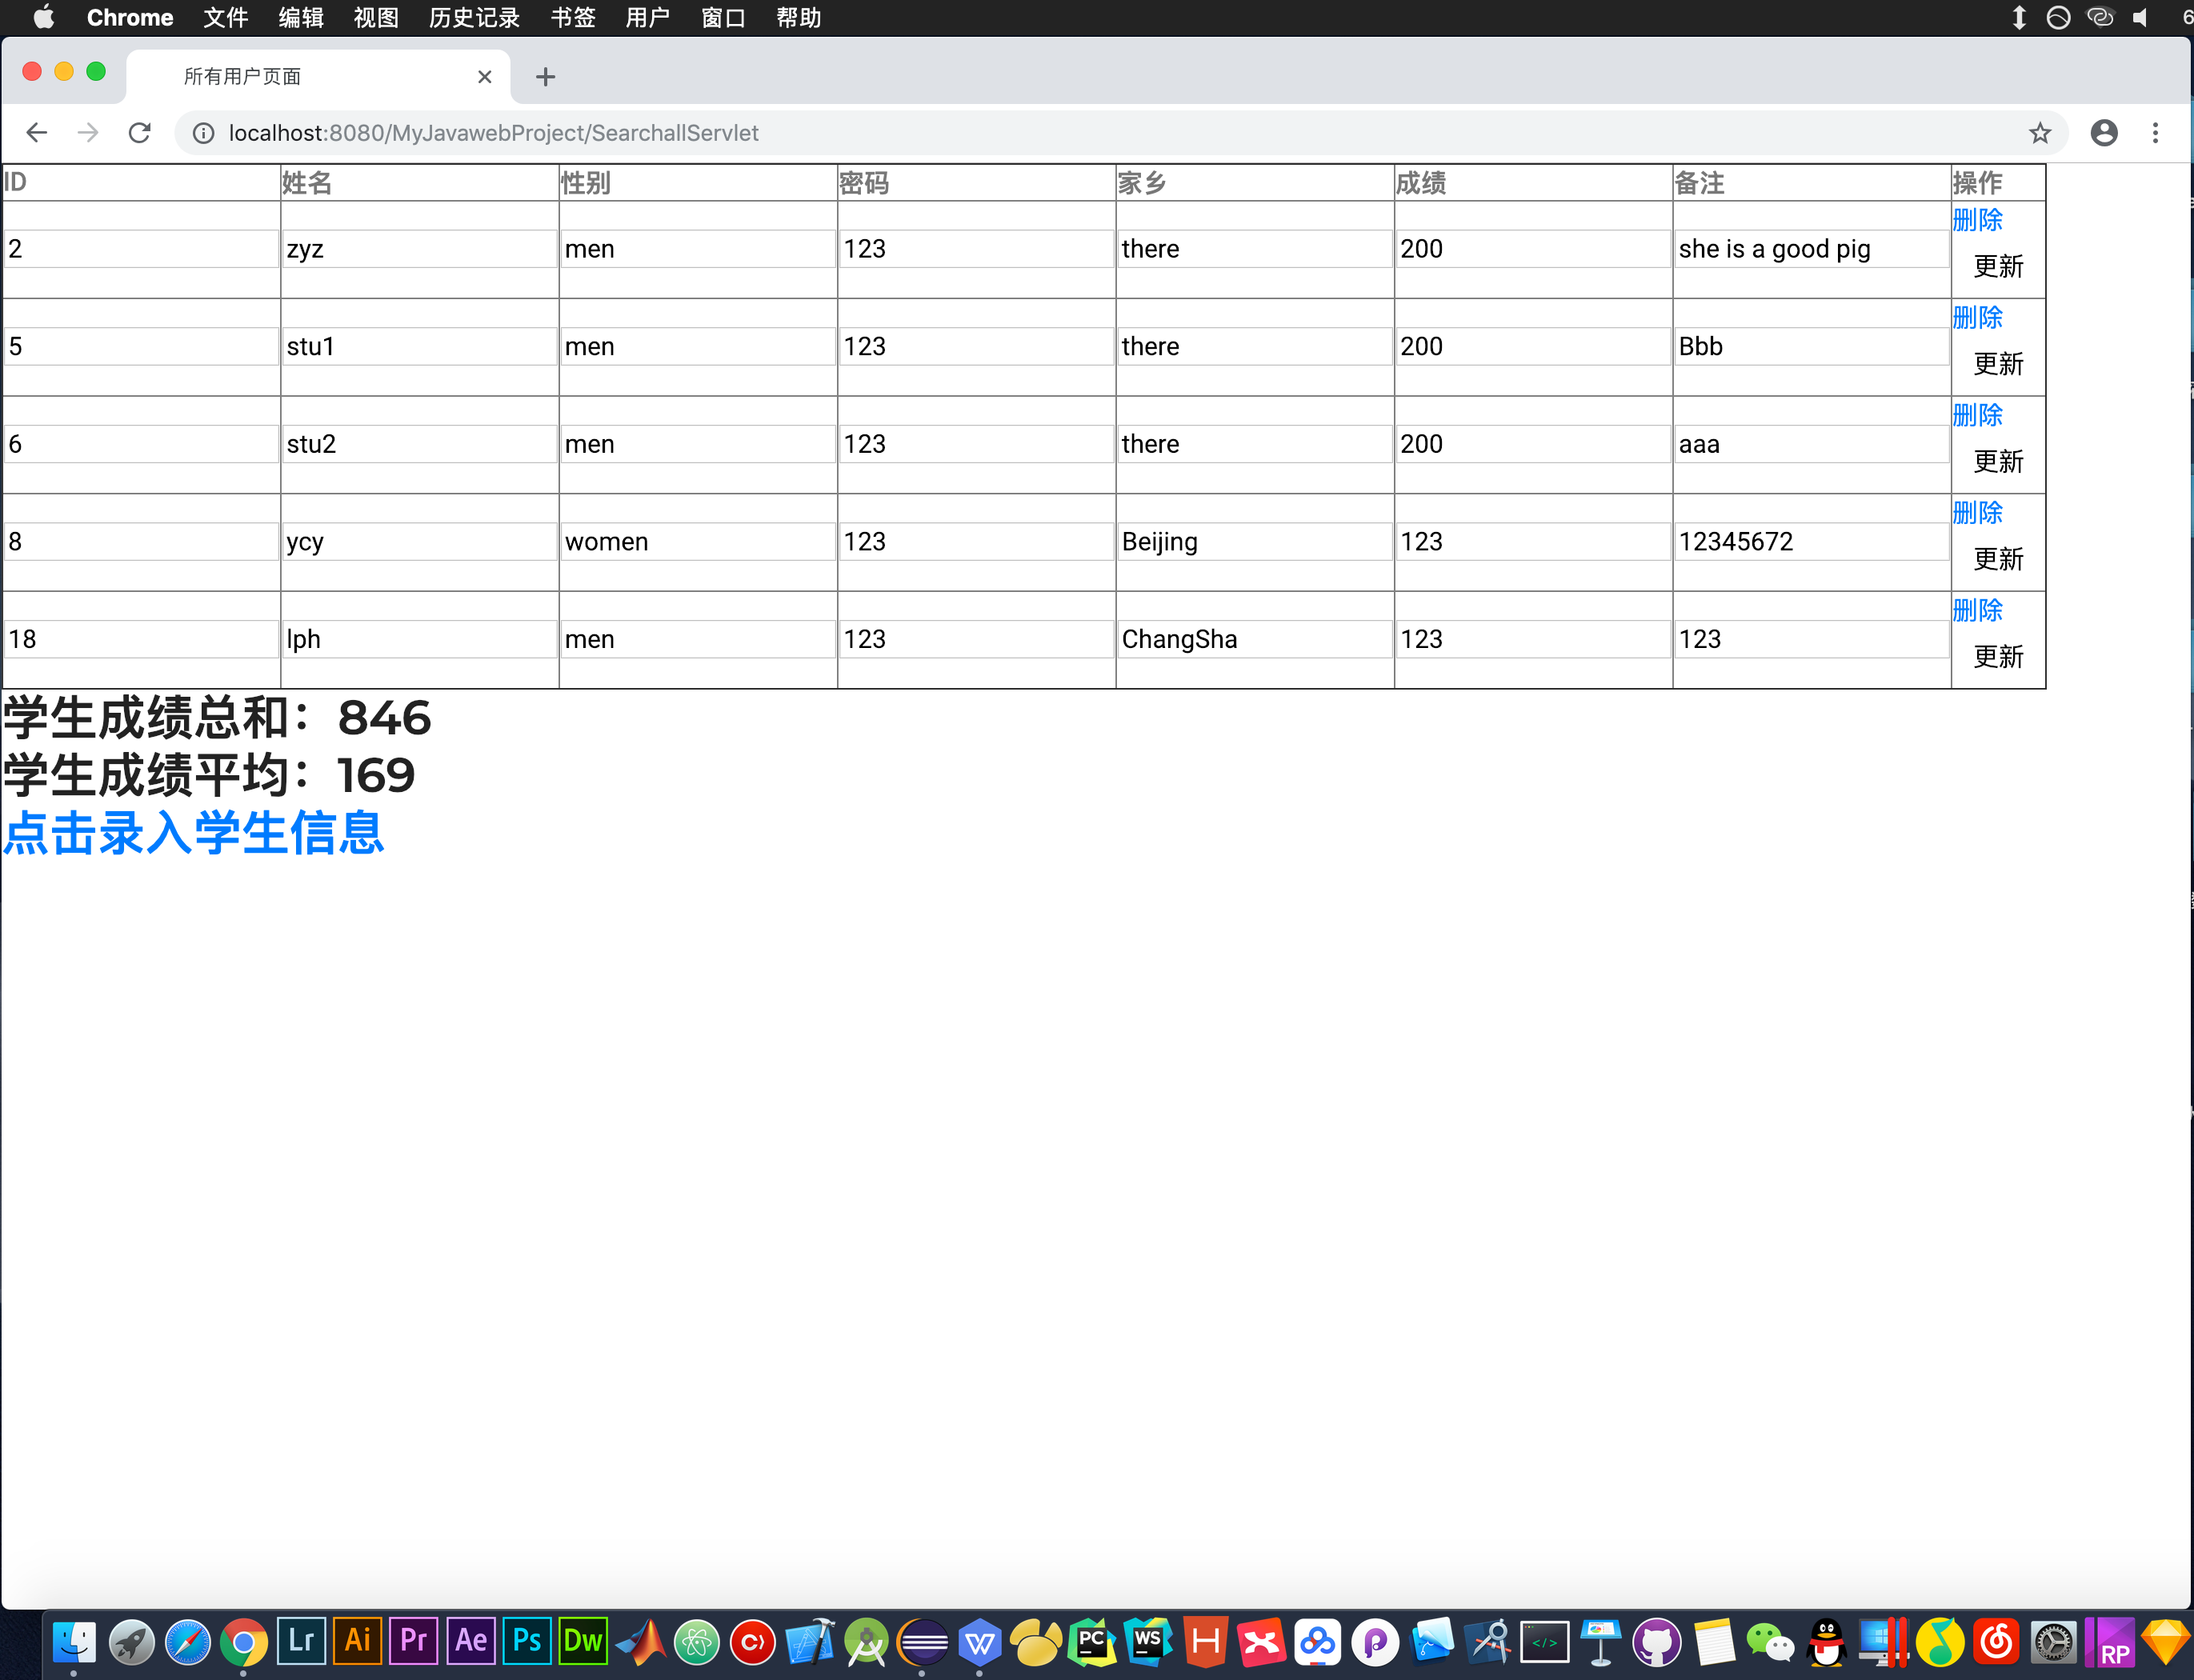
Task: Reload the page with the refresh icon
Action: coord(140,133)
